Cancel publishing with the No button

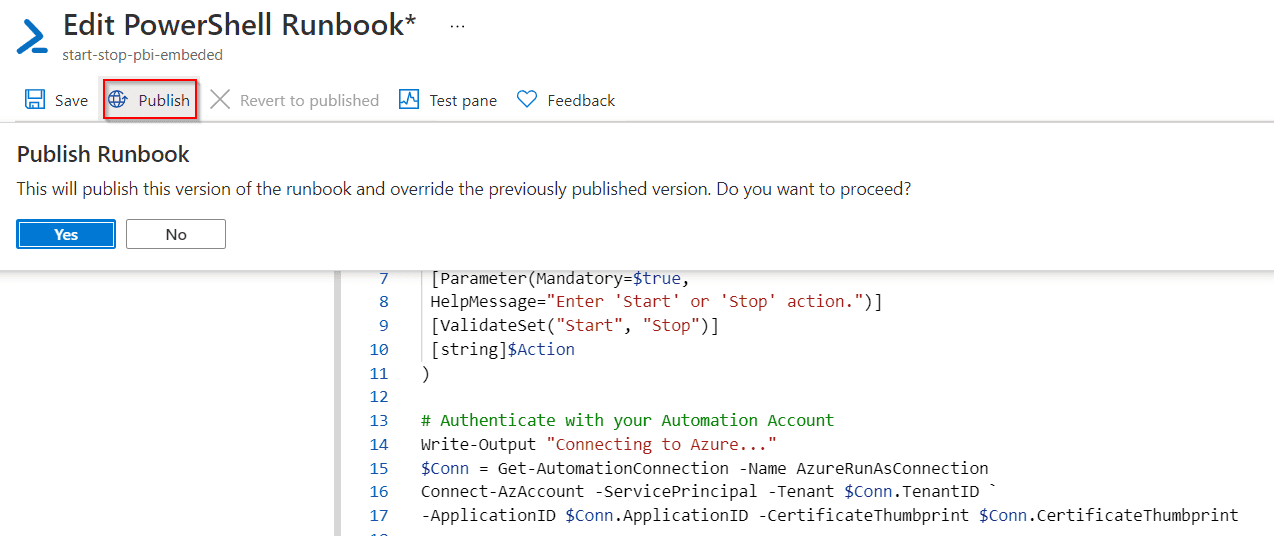tap(176, 234)
